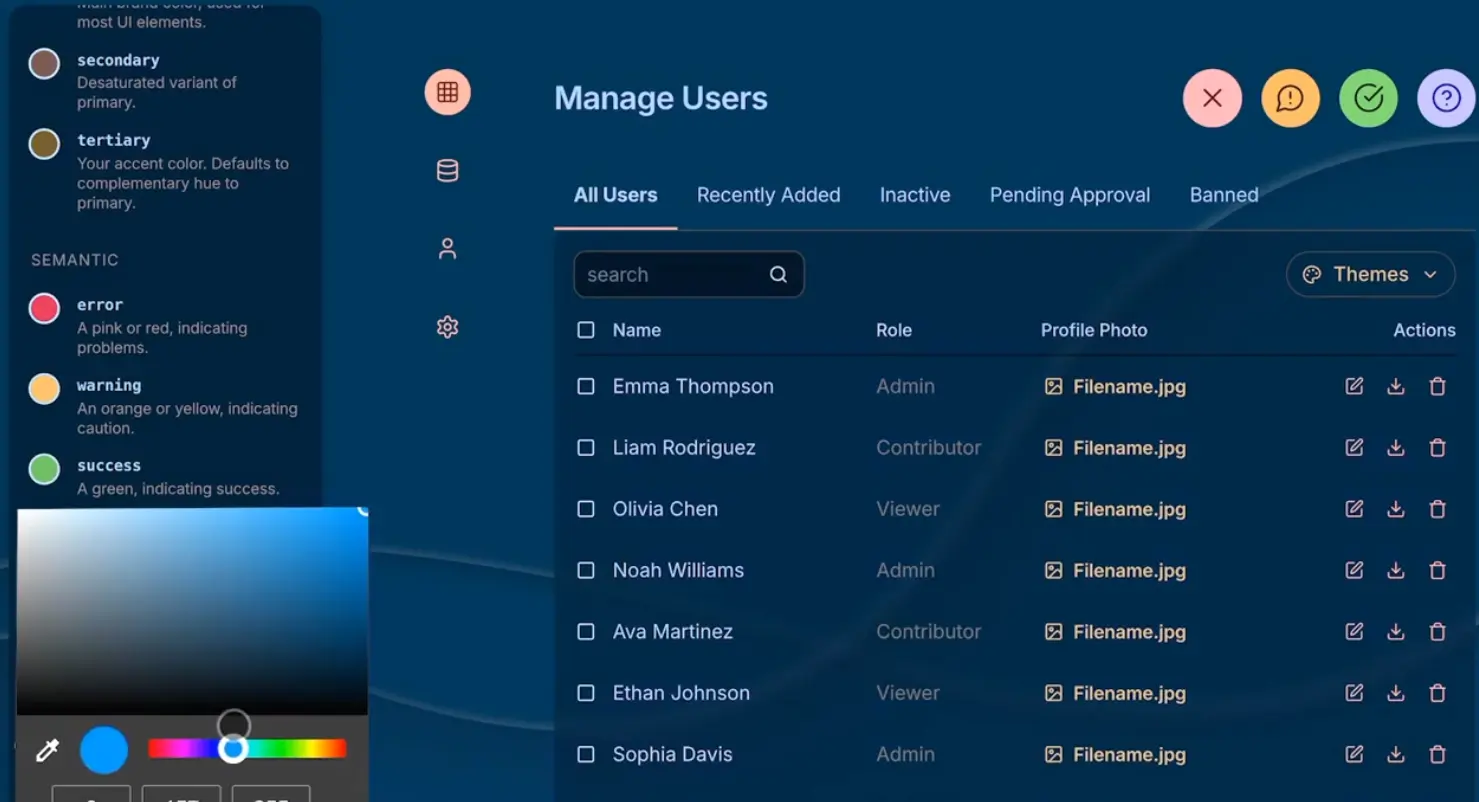Select the Sophia Davis checkbox

(x=586, y=754)
